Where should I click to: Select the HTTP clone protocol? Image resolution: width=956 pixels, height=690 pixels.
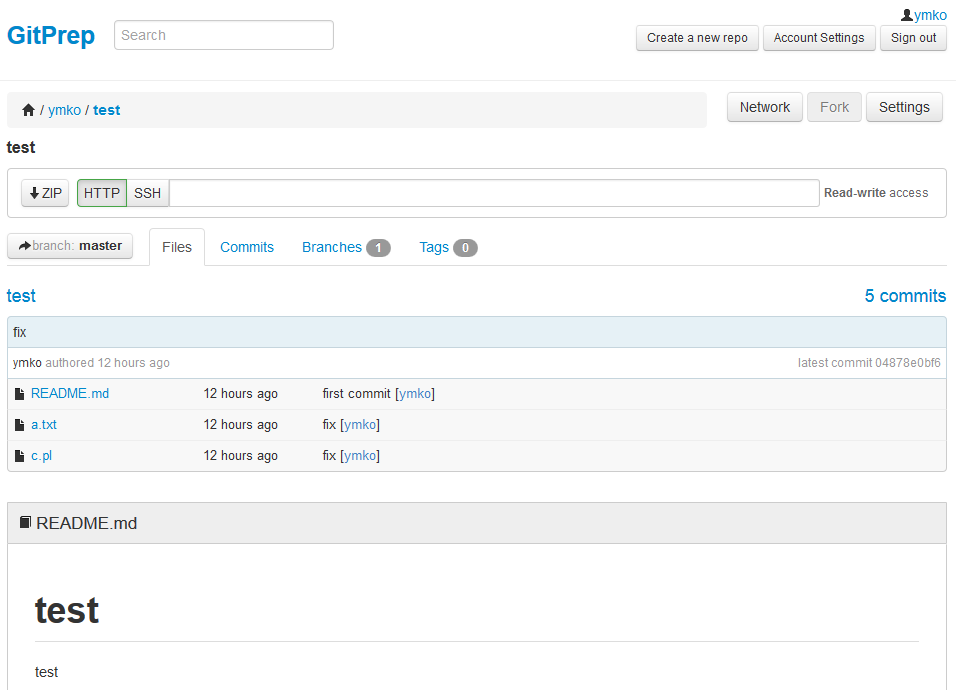[101, 193]
